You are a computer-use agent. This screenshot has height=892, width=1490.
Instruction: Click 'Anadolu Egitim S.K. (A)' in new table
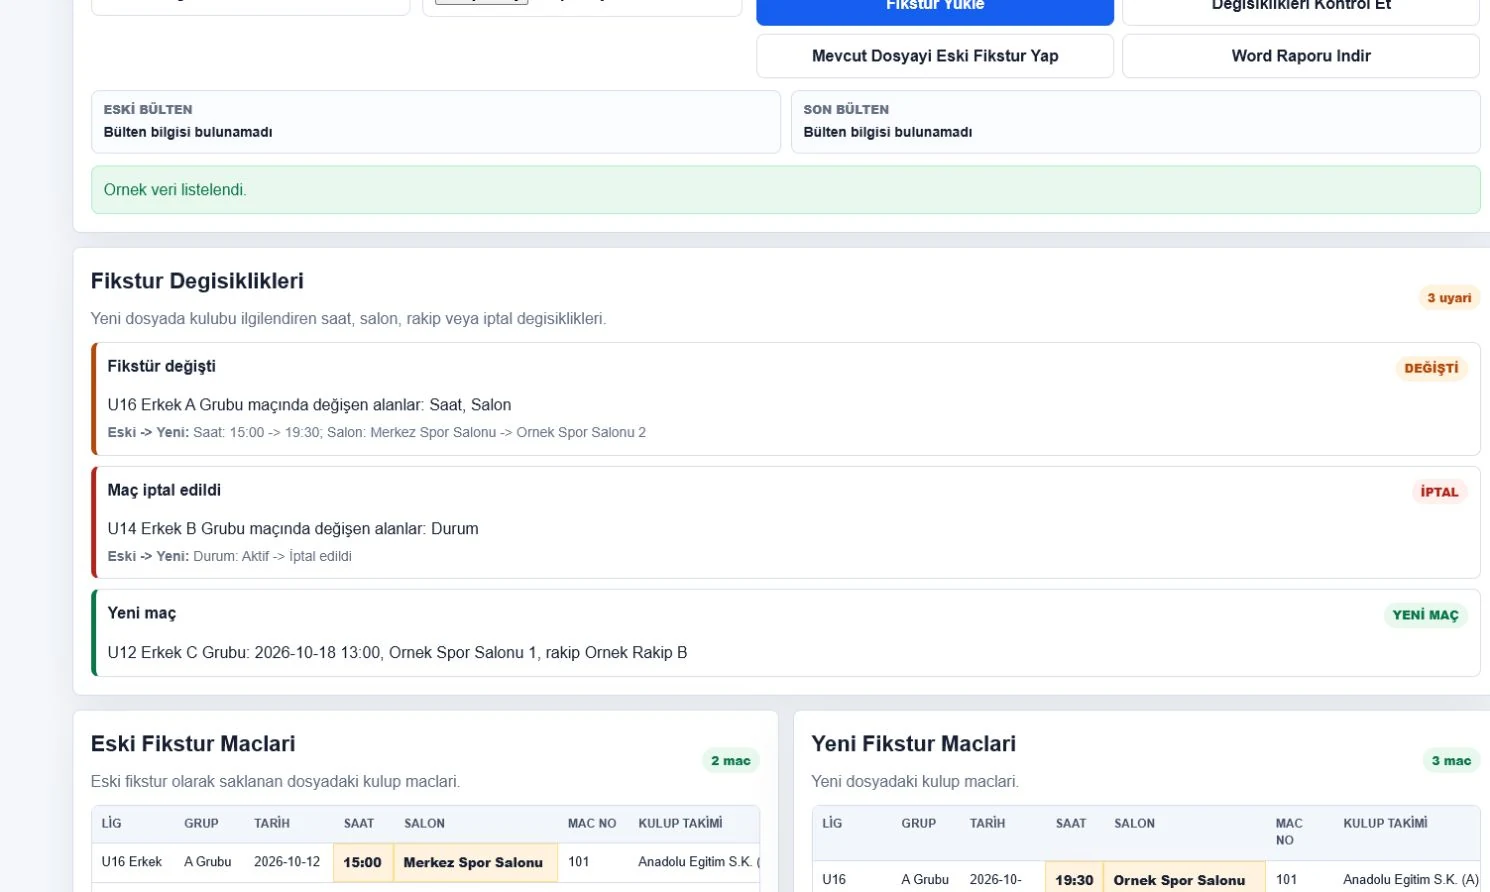pos(1411,880)
